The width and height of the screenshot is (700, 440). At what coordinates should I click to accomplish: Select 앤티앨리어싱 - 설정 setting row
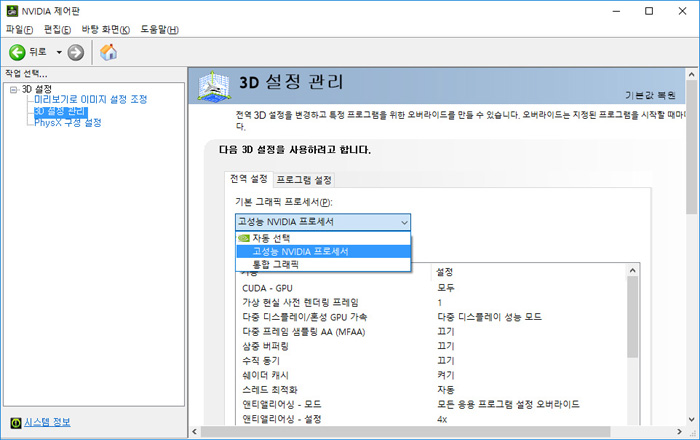tap(432, 419)
